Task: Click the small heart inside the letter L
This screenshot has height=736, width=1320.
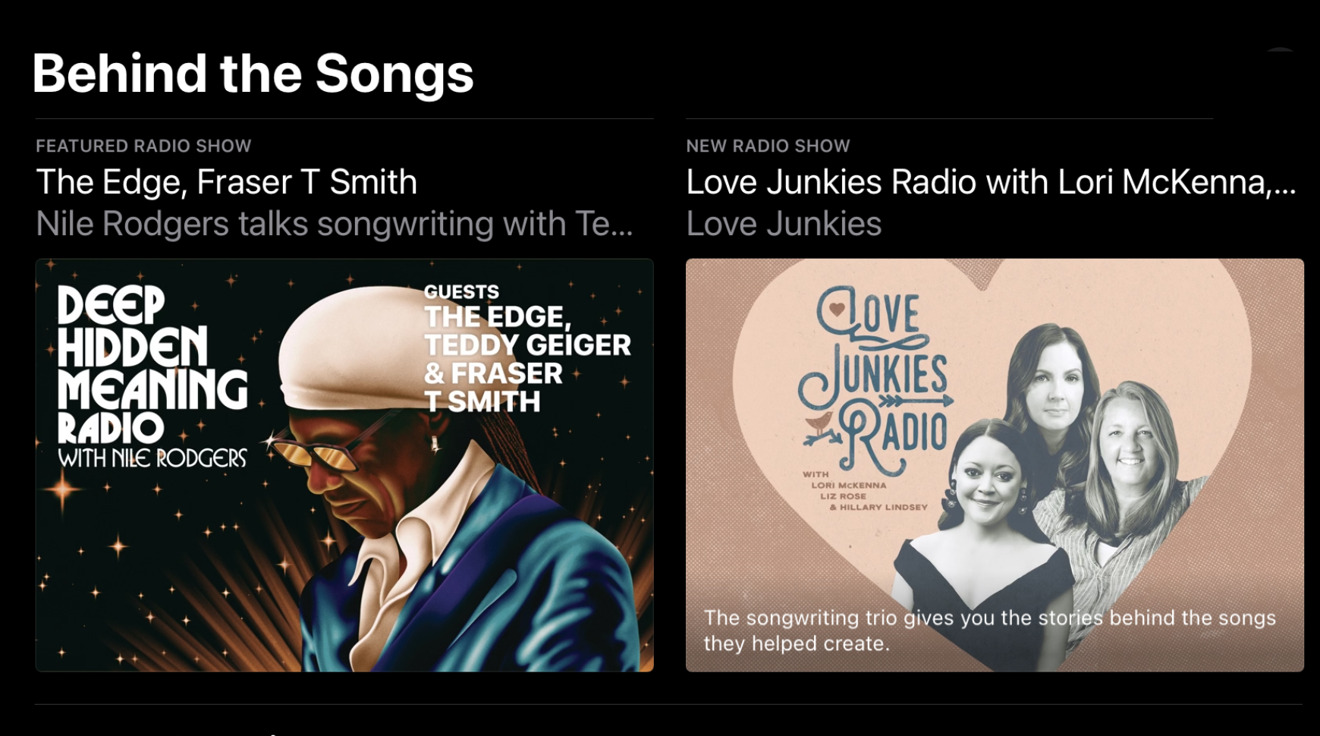Action: click(838, 310)
